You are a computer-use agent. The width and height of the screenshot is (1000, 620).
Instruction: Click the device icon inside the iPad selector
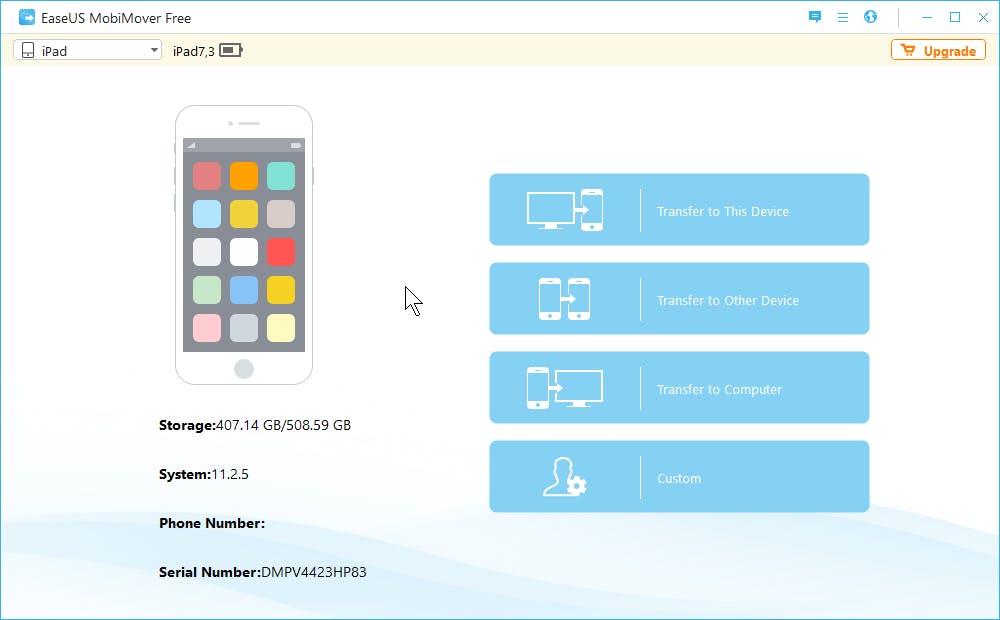pyautogui.click(x=27, y=49)
